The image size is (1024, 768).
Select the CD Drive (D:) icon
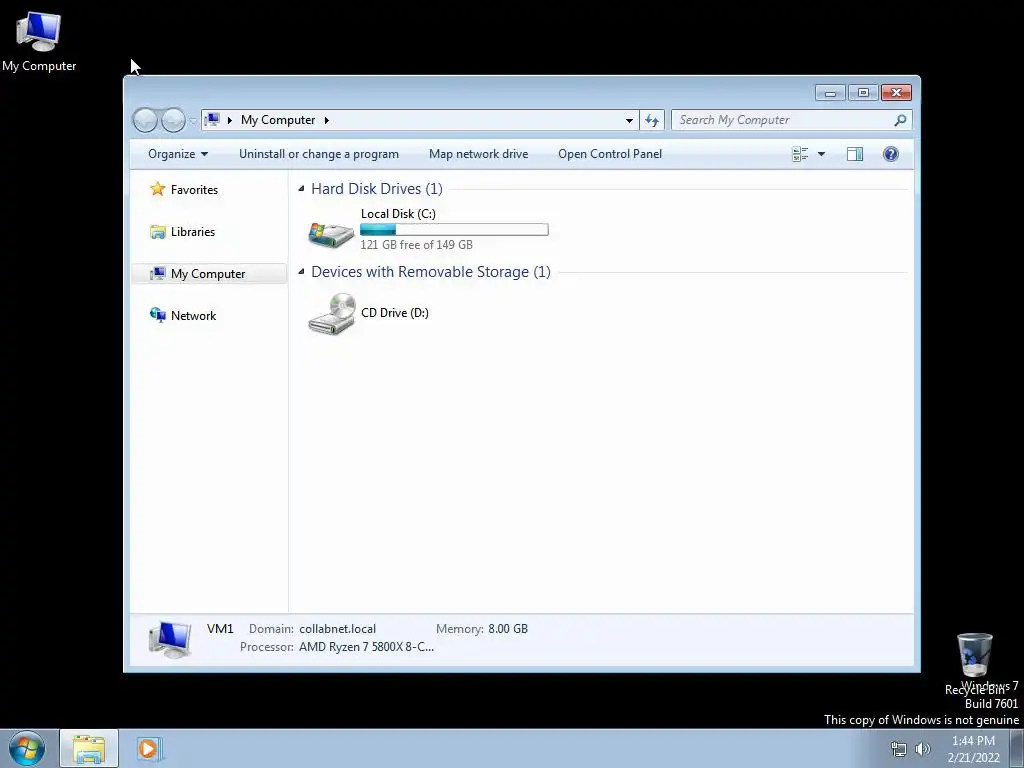click(x=332, y=313)
